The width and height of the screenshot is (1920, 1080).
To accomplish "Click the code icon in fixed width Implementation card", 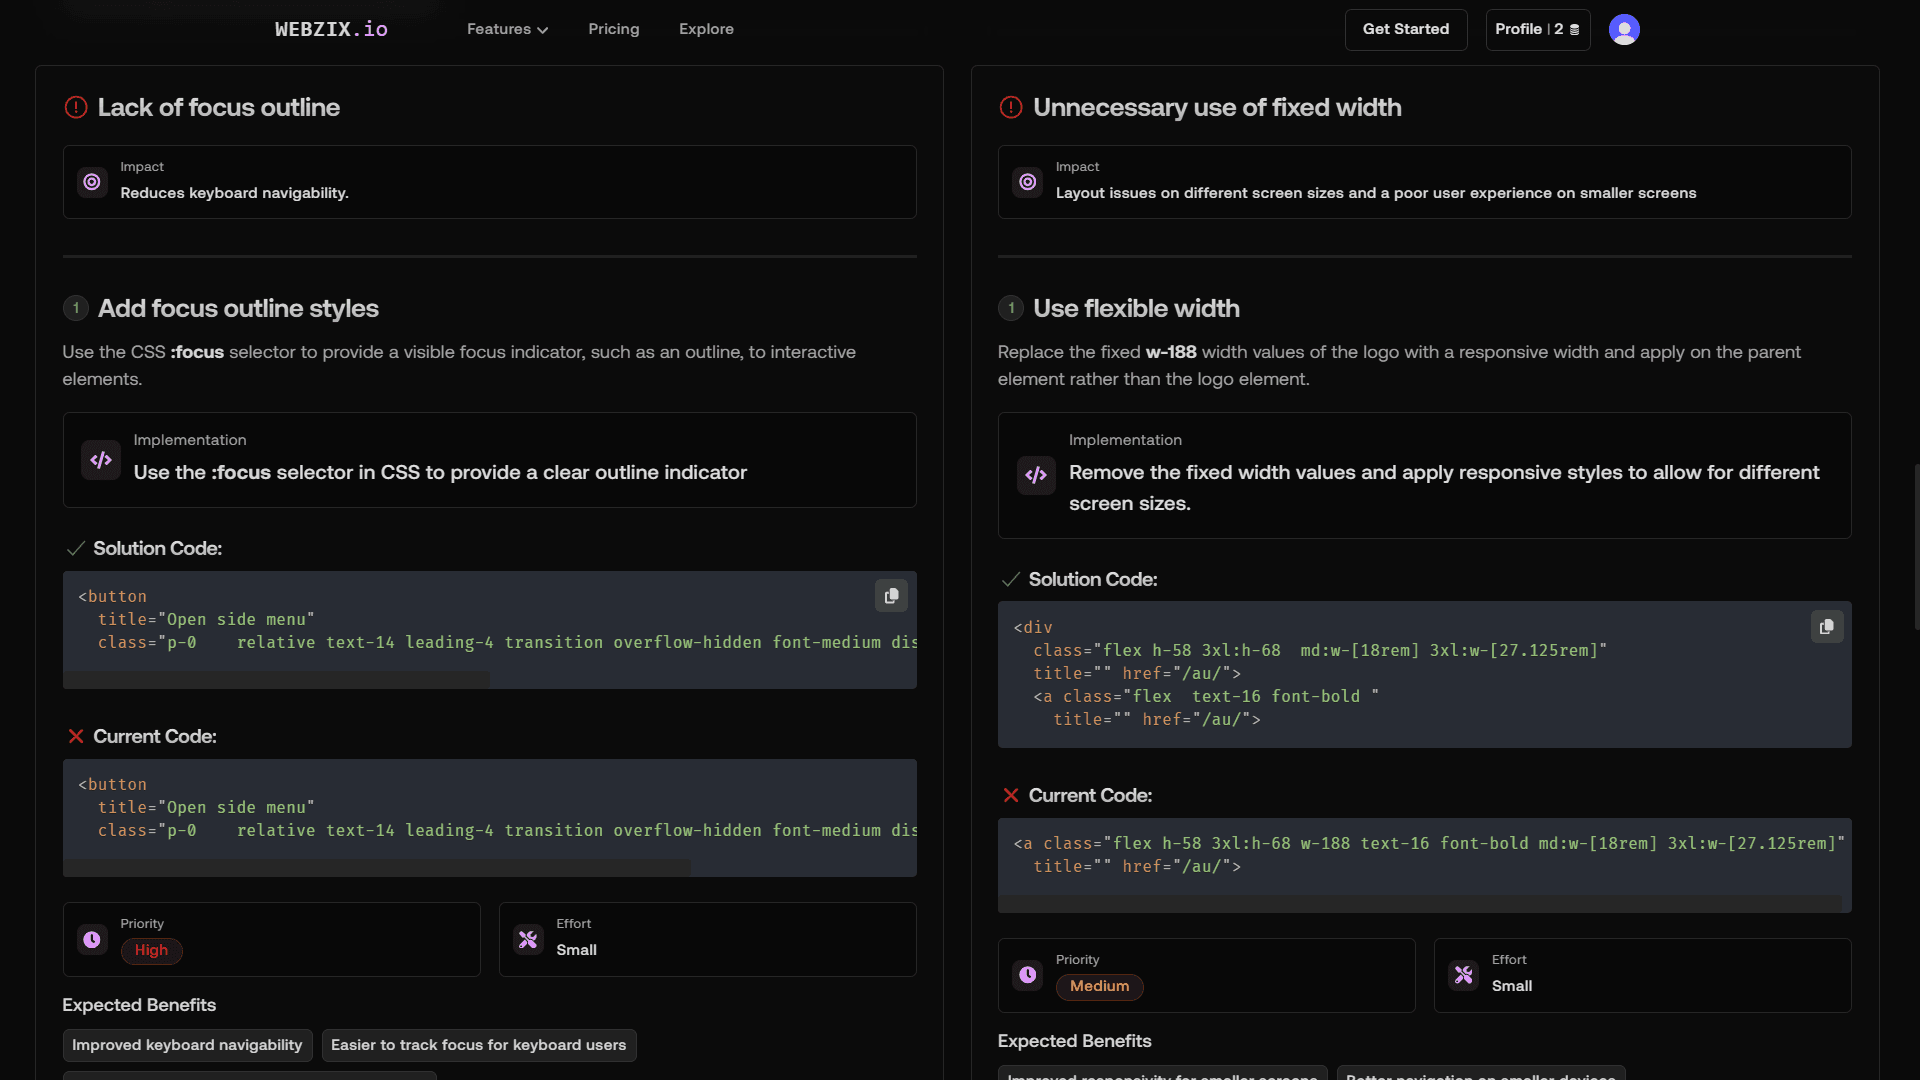I will tap(1036, 475).
